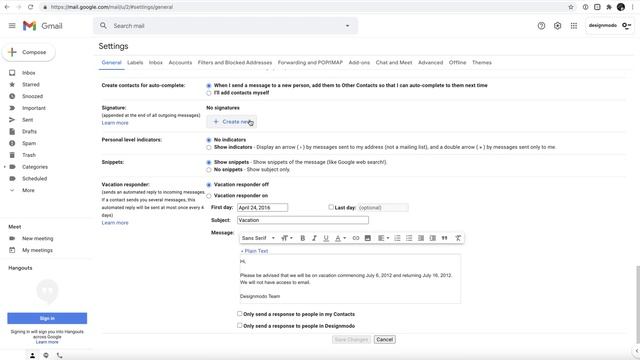Apply bold formatting in message toolbar

pos(302,238)
